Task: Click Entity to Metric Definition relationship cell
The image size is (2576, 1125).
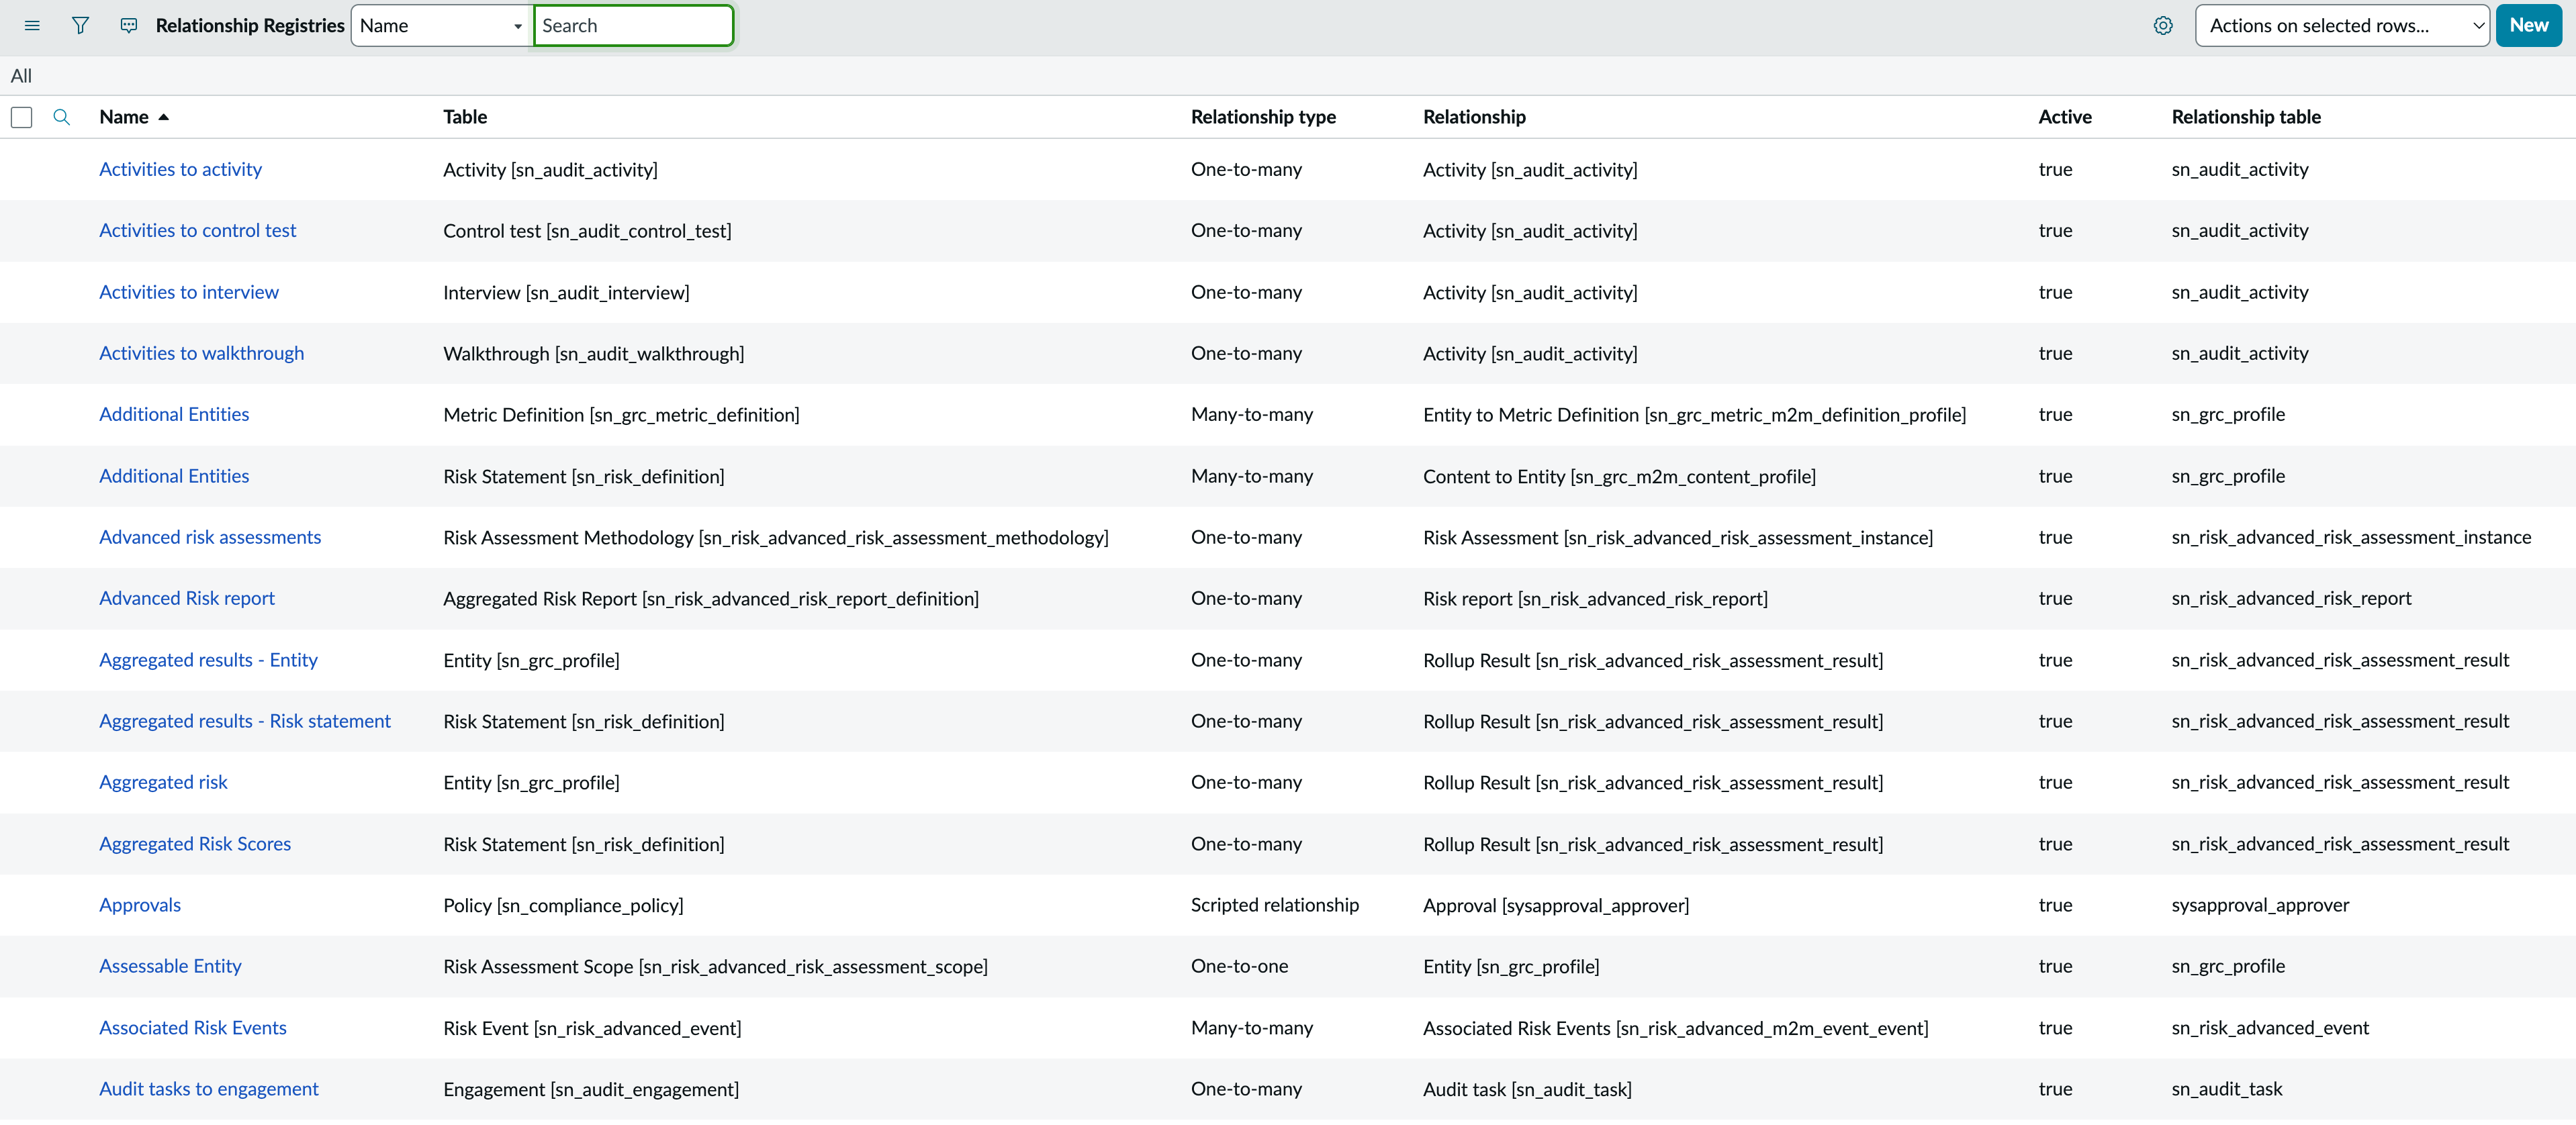Action: (x=1694, y=414)
